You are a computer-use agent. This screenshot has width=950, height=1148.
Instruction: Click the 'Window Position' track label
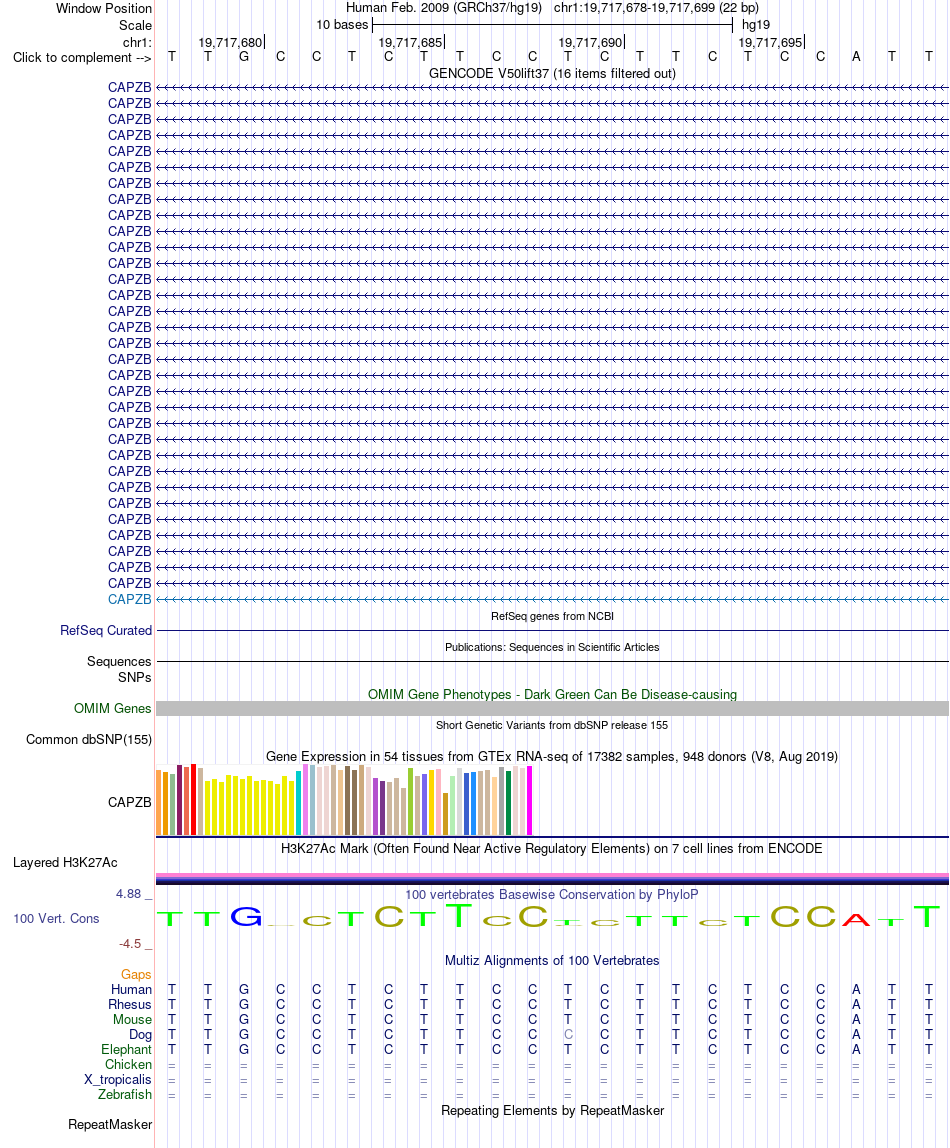(x=104, y=9)
